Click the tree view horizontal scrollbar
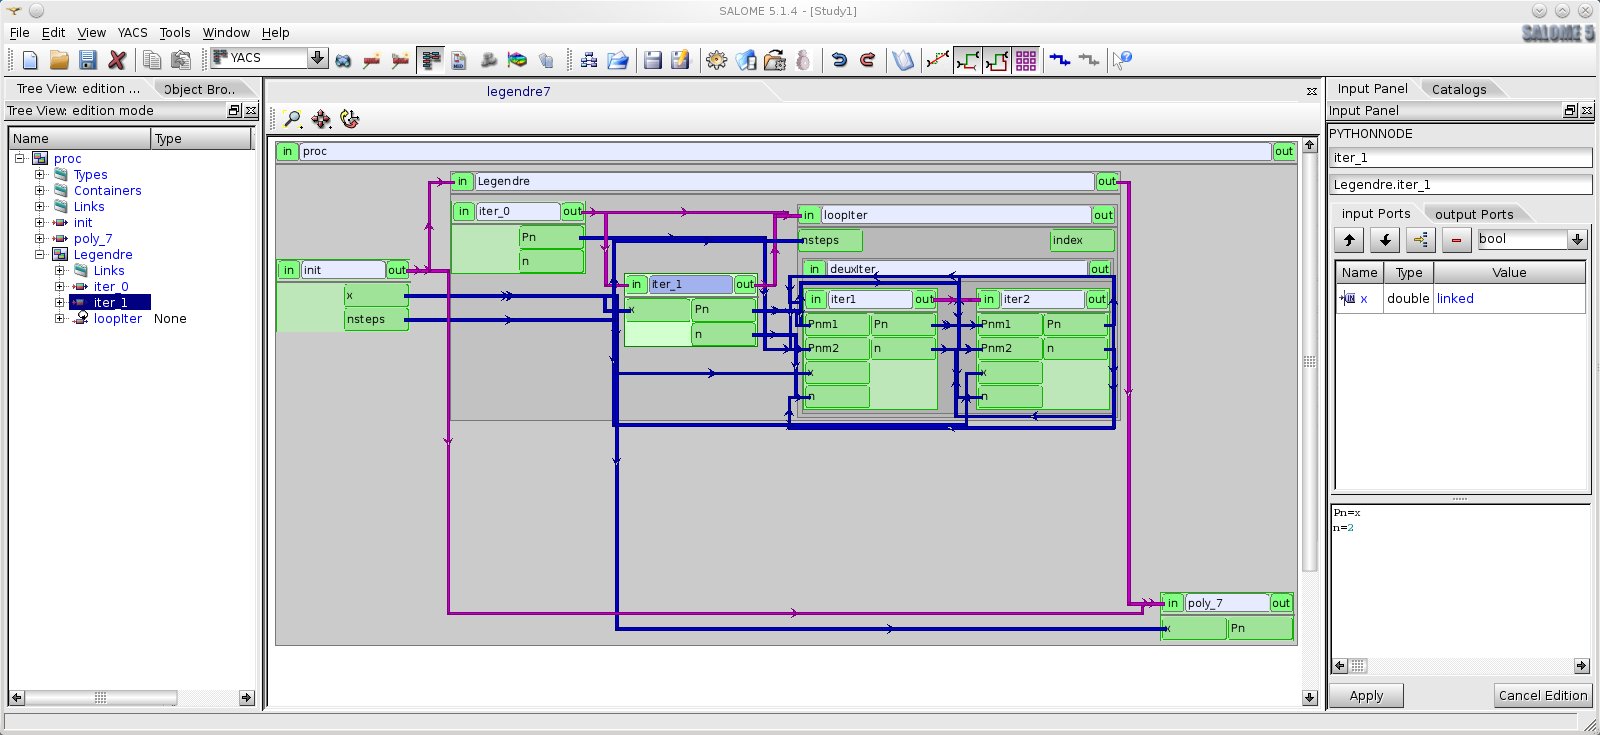 (x=100, y=697)
